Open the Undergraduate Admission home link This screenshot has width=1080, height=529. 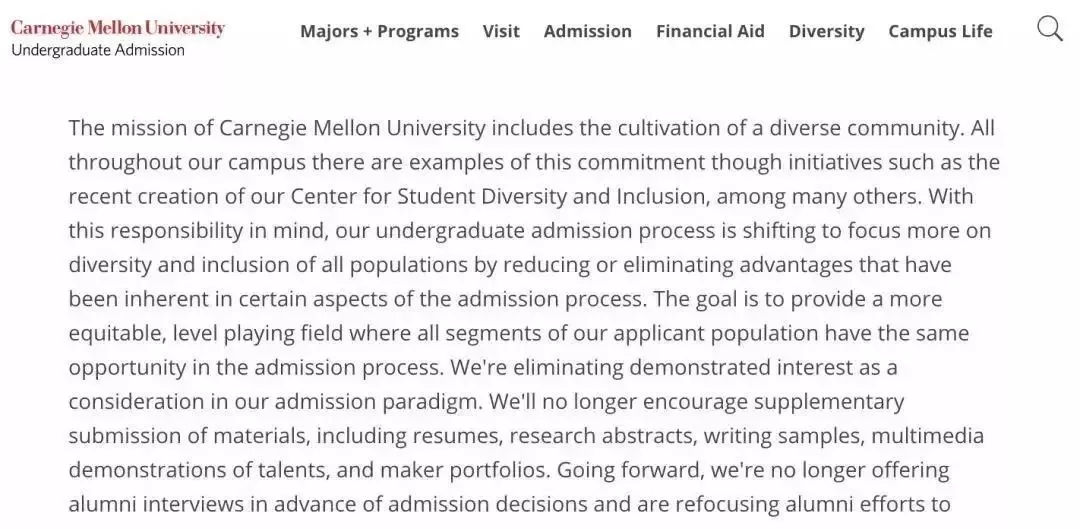click(x=98, y=50)
